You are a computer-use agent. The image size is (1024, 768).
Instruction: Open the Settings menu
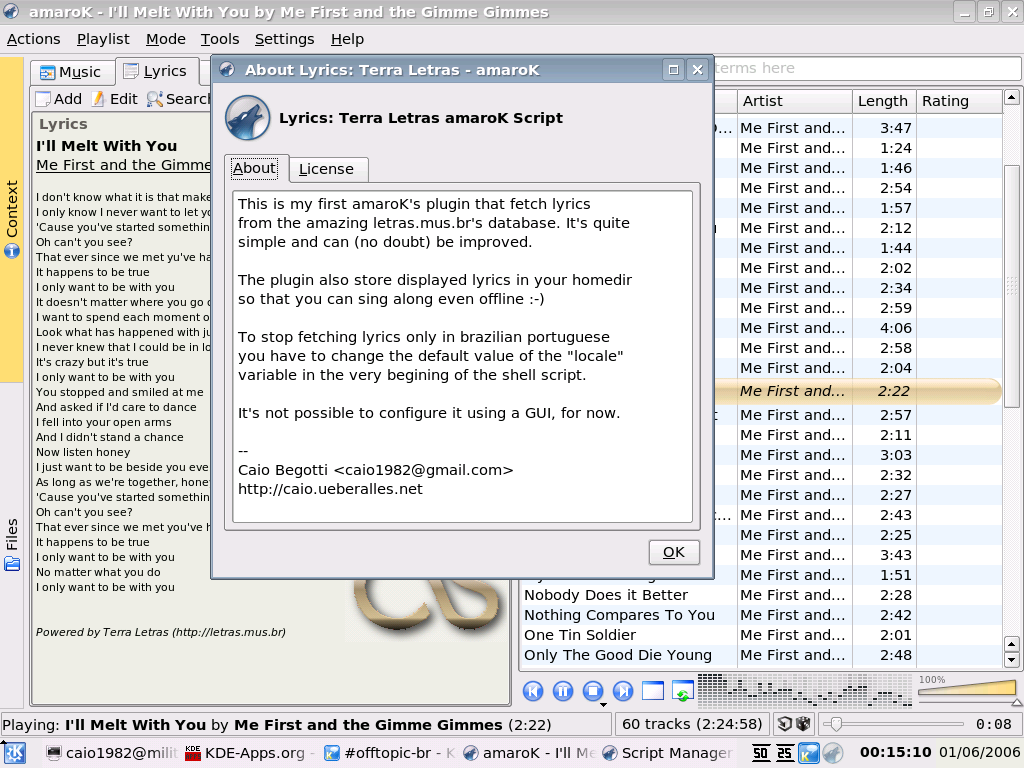[284, 39]
